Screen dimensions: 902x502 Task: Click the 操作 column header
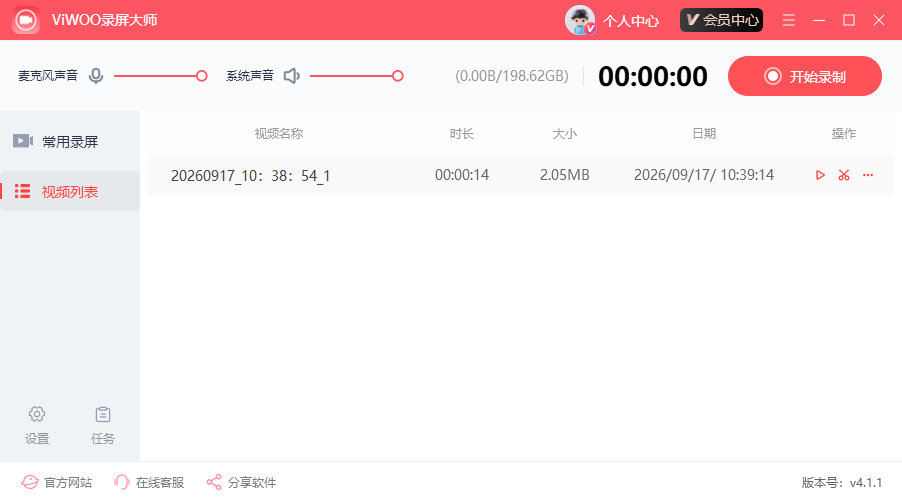click(x=844, y=134)
